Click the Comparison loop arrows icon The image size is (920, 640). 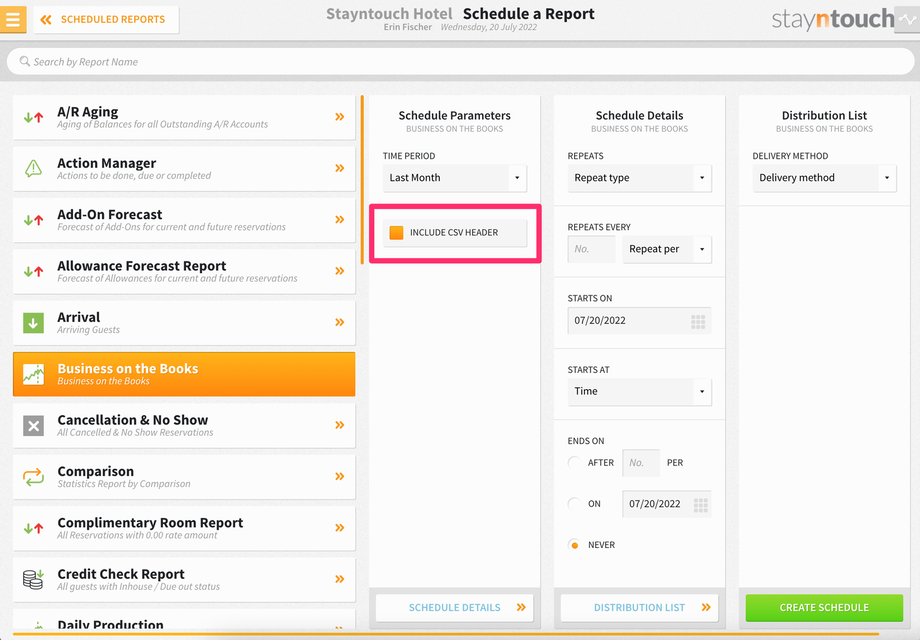[x=33, y=477]
